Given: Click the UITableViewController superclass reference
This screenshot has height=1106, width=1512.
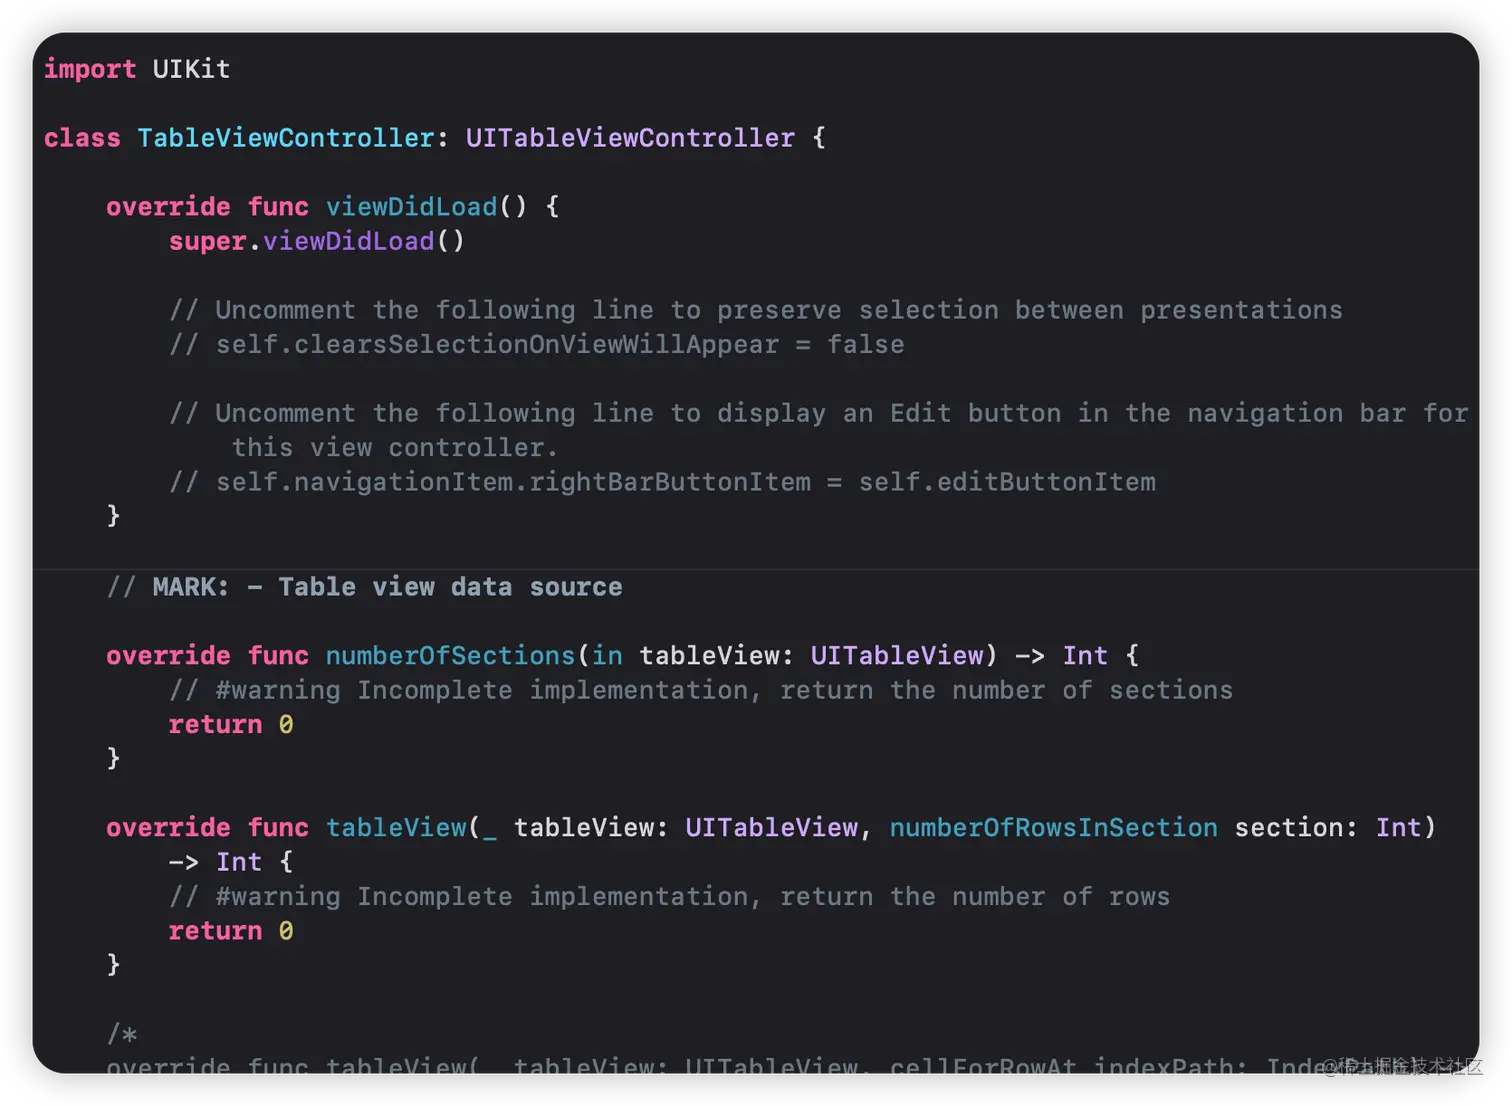Looking at the screenshot, I should click(x=630, y=138).
